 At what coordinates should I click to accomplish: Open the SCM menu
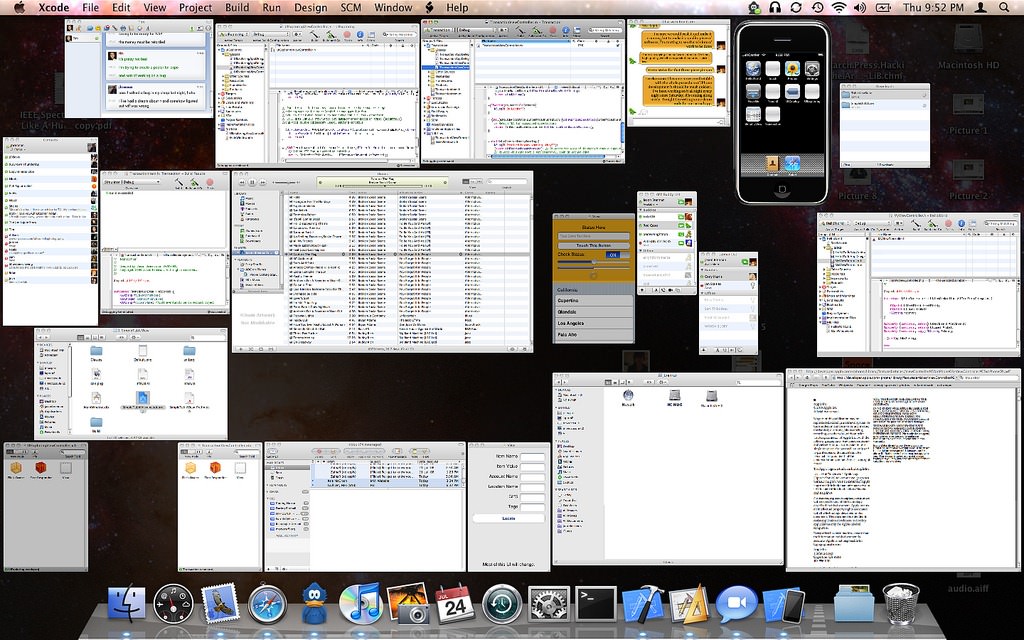(x=350, y=7)
